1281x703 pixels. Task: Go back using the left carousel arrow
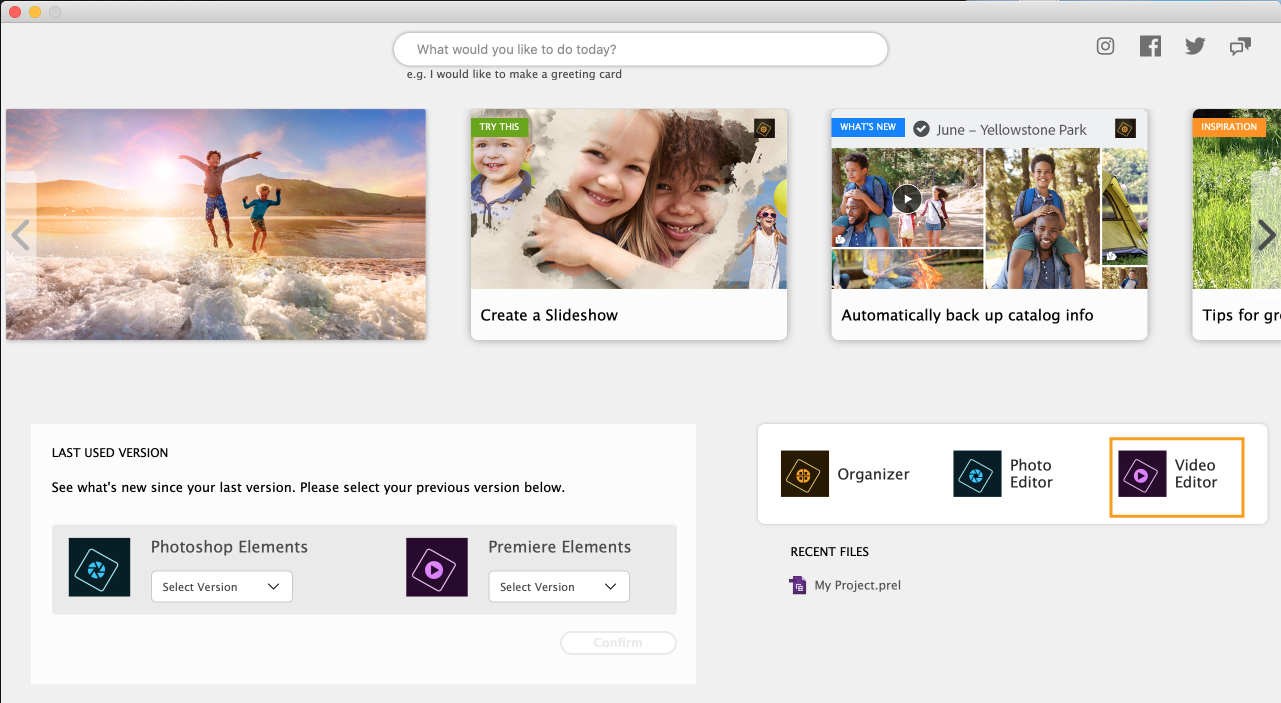click(x=21, y=235)
